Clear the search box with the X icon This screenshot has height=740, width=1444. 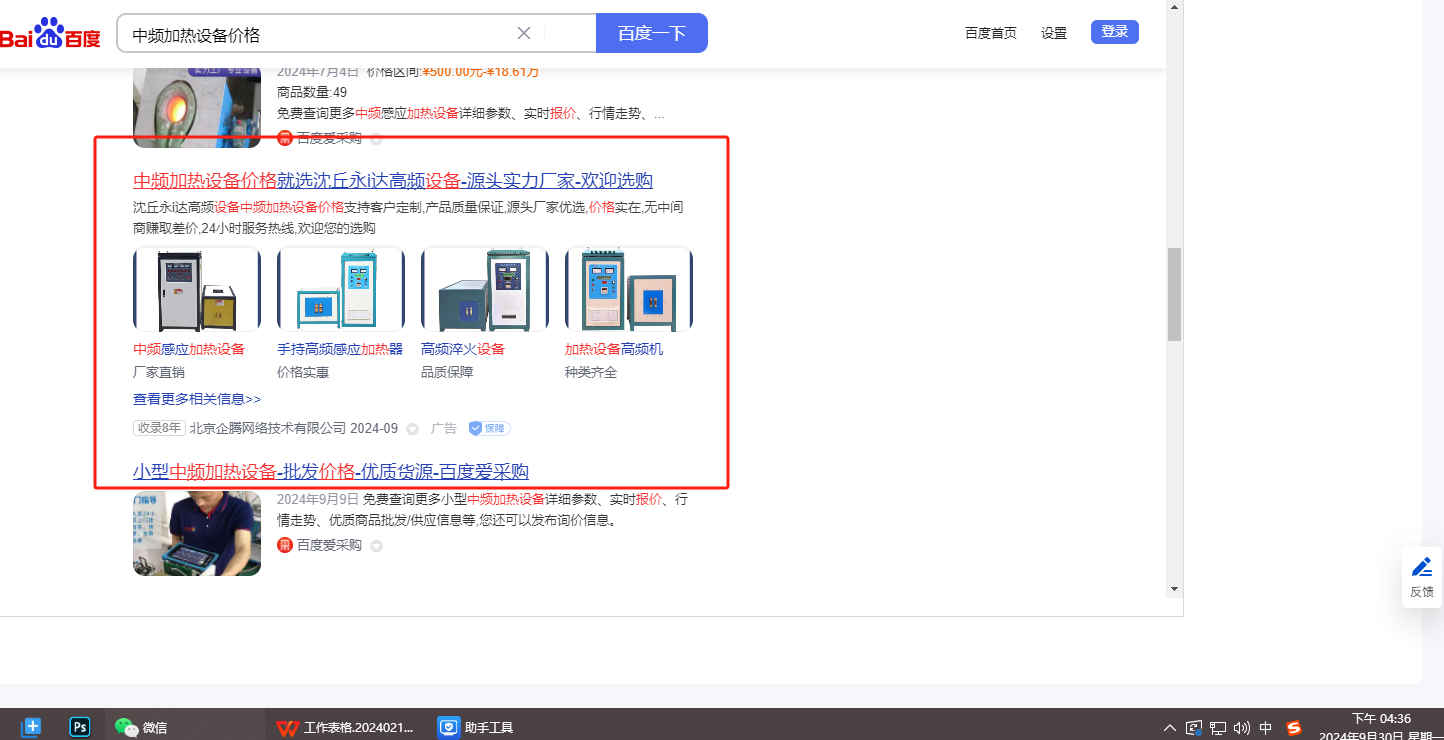[x=523, y=33]
